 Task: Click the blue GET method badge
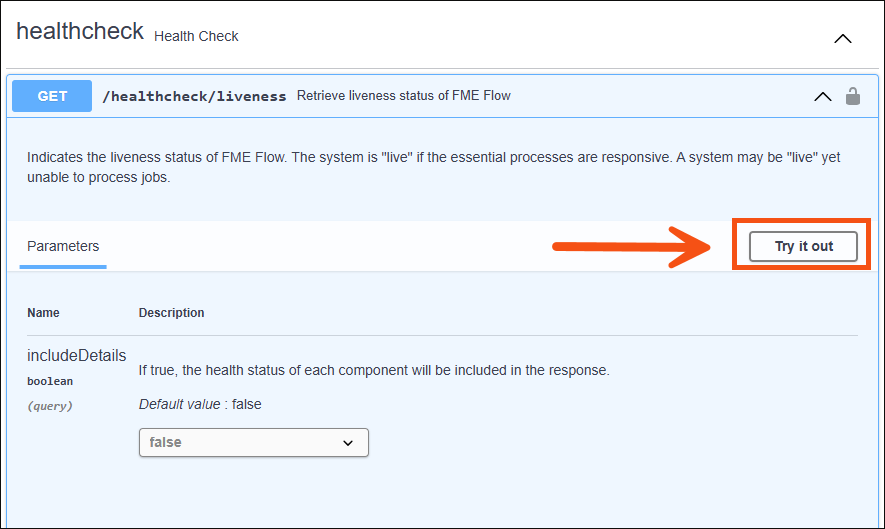pos(52,96)
